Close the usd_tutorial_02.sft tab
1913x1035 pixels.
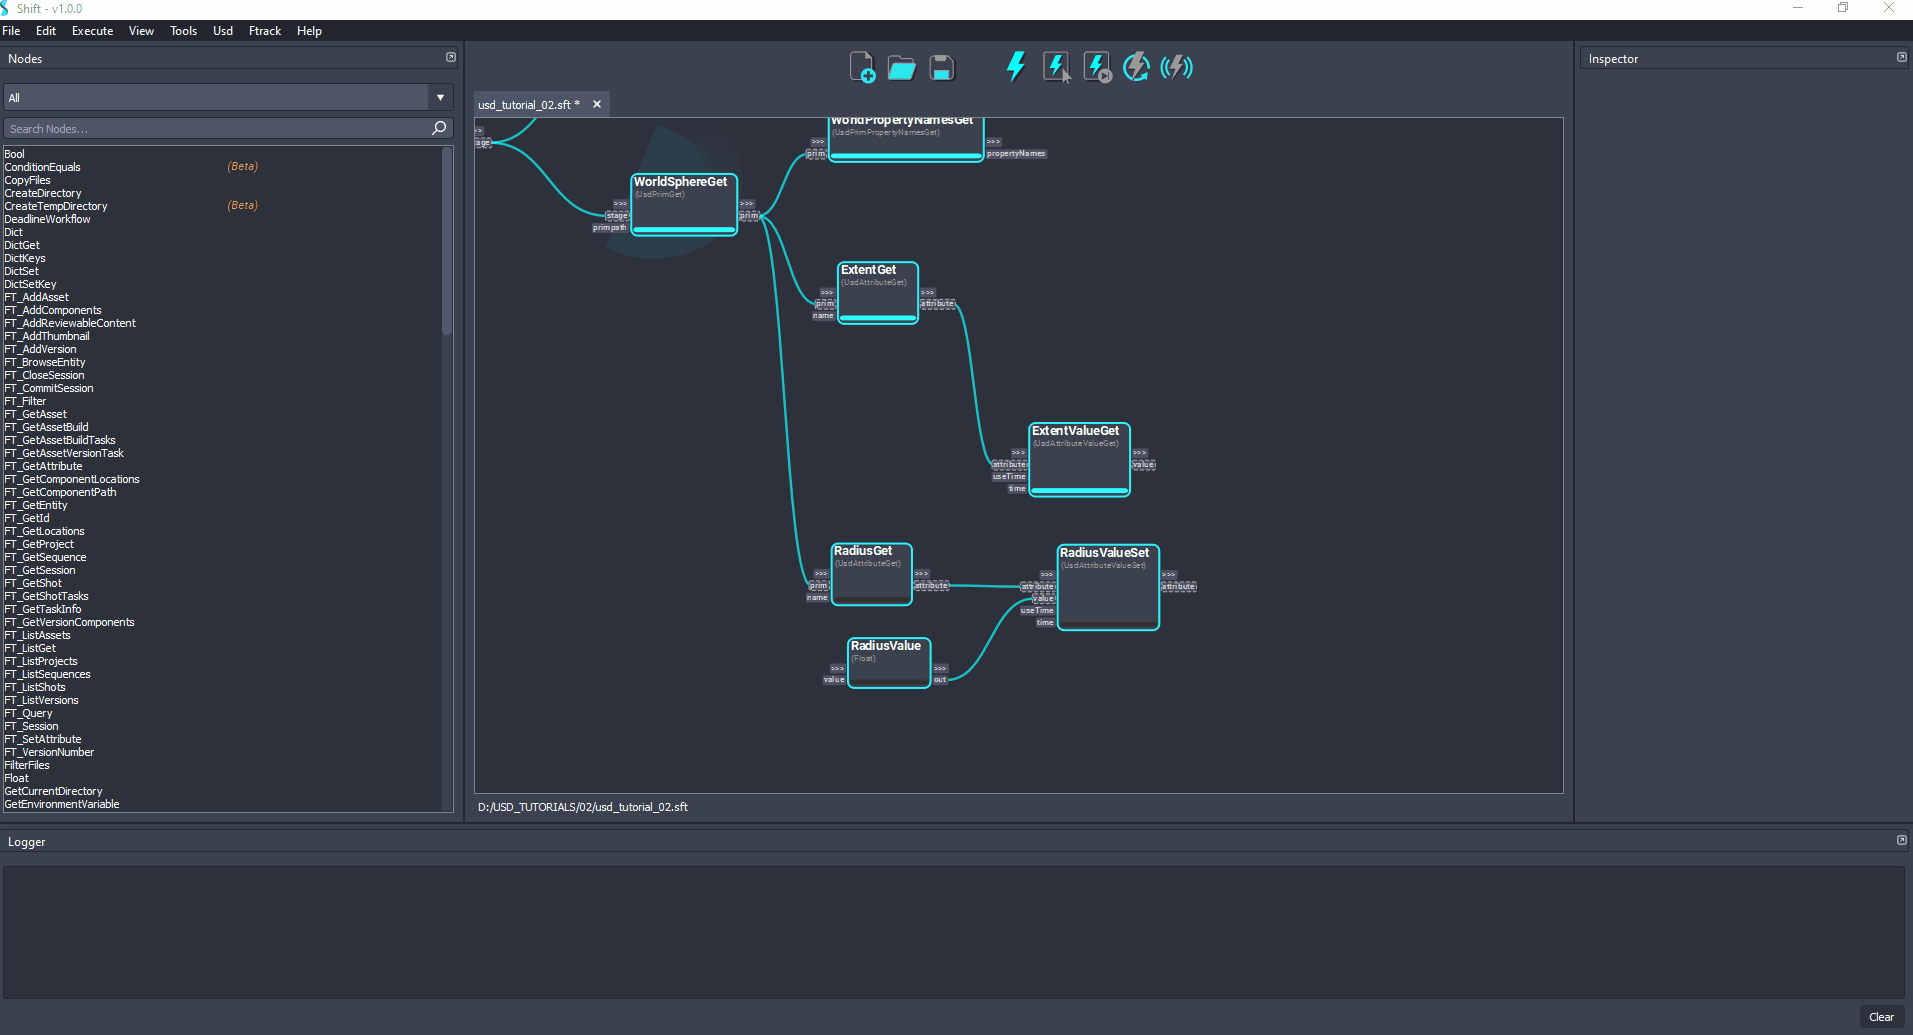coord(596,103)
